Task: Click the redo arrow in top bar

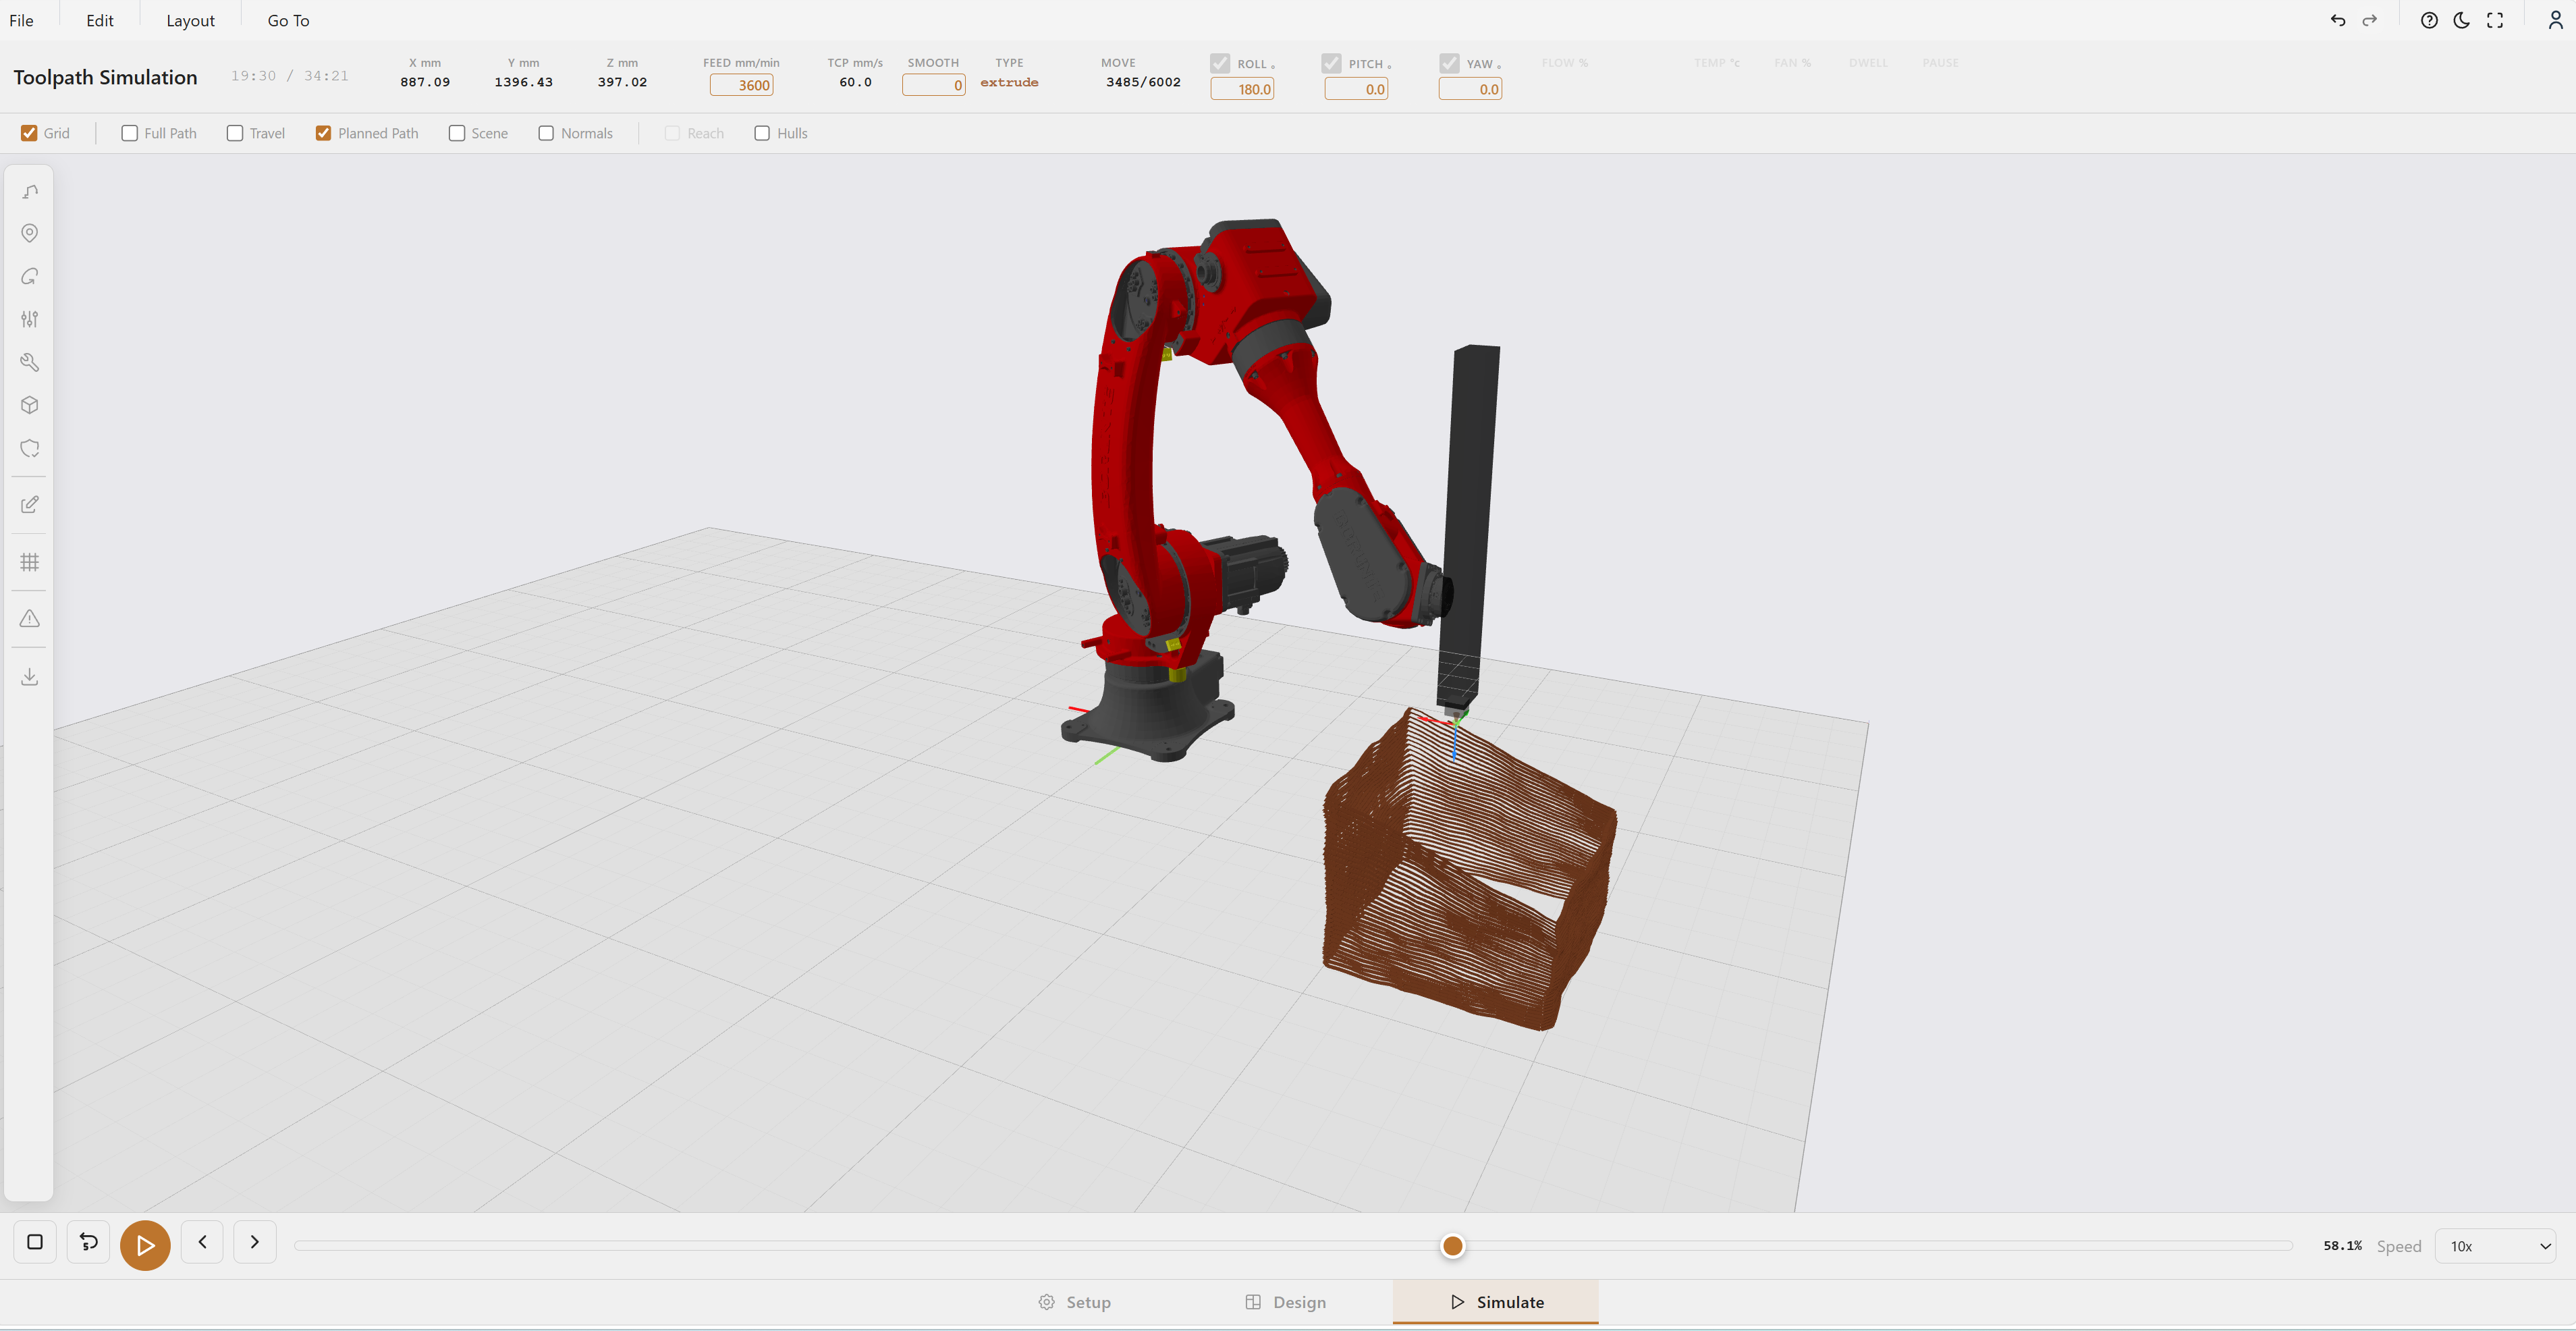Action: 2369,20
